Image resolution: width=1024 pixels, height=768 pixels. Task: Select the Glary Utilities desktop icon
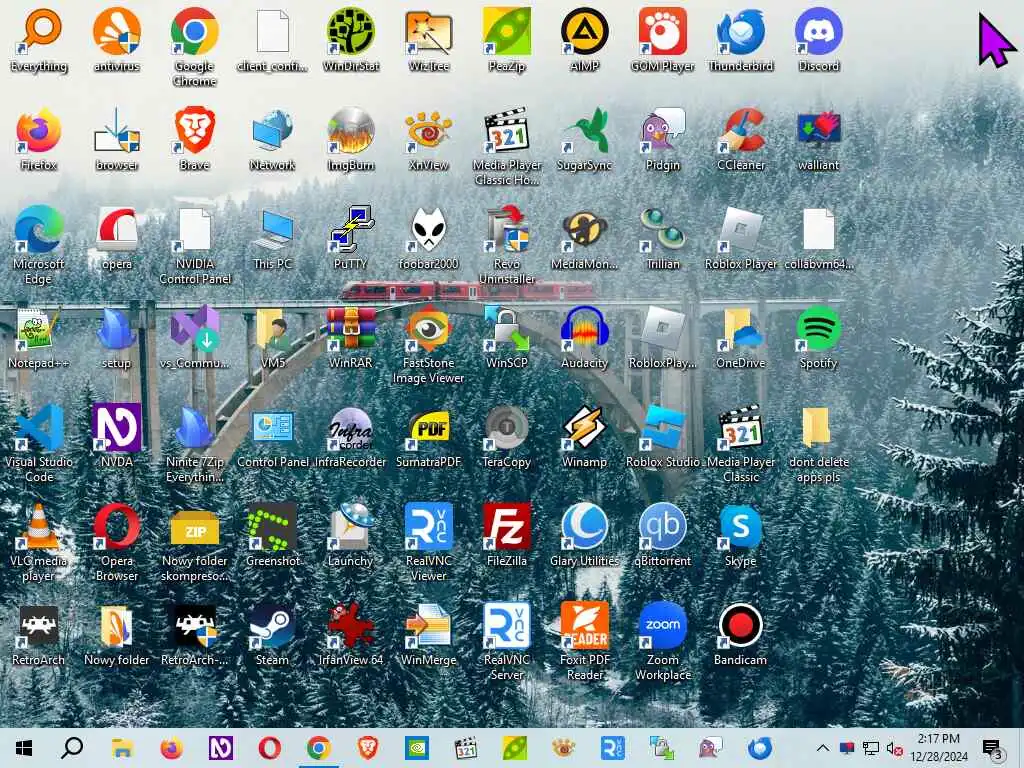(x=584, y=535)
